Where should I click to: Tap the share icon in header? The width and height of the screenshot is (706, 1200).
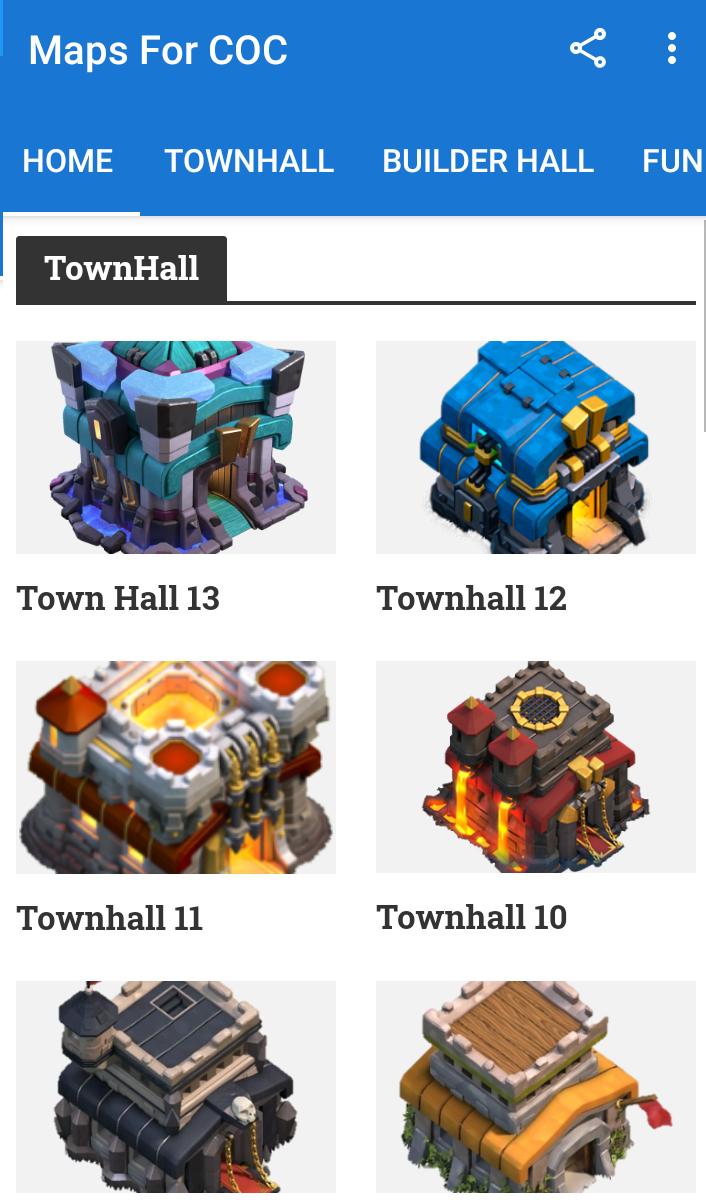(588, 49)
